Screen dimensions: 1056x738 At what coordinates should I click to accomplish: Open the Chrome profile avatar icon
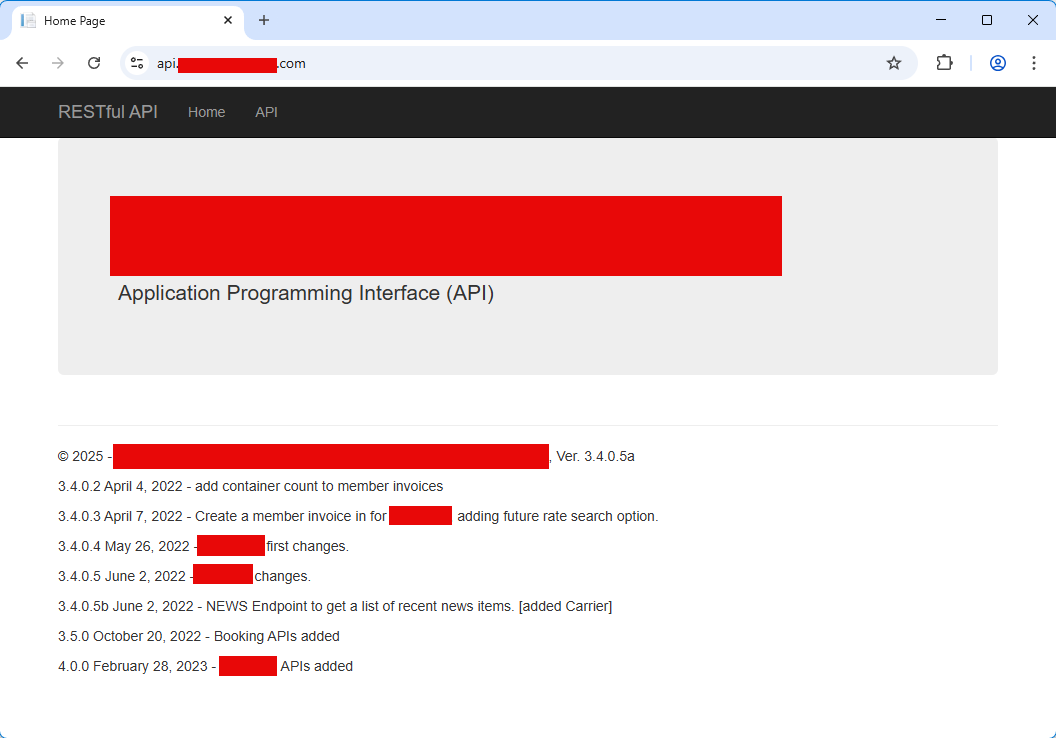tap(997, 63)
